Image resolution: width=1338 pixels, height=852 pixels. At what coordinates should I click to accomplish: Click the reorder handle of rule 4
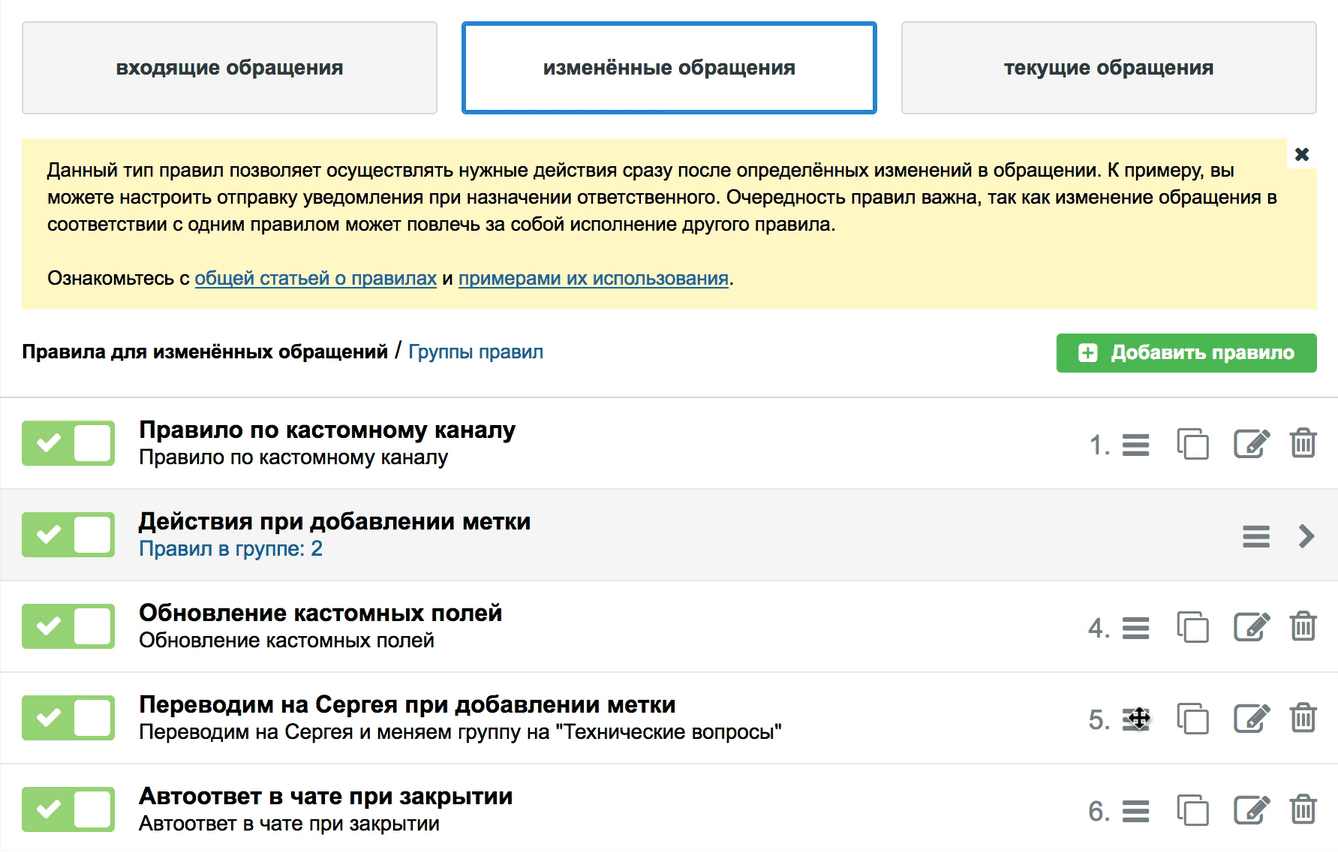tap(1135, 628)
